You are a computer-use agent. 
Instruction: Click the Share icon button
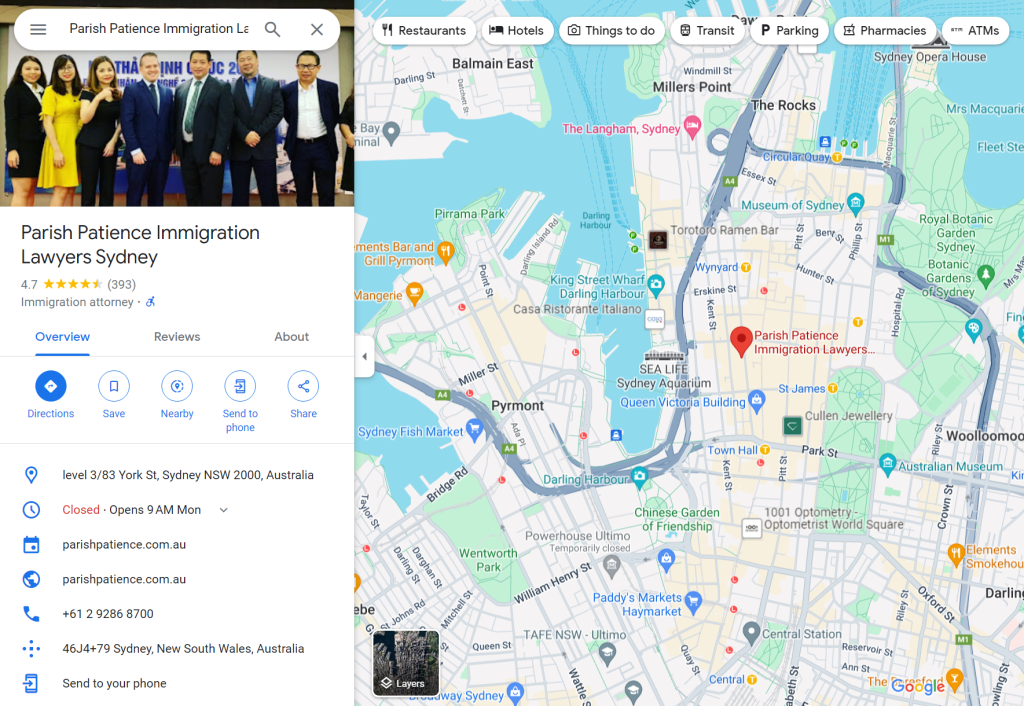[x=304, y=387]
